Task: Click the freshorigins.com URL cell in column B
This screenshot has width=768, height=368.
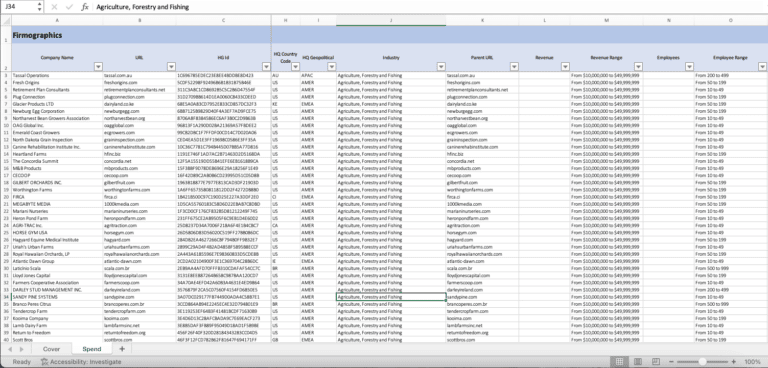Action: (140, 83)
